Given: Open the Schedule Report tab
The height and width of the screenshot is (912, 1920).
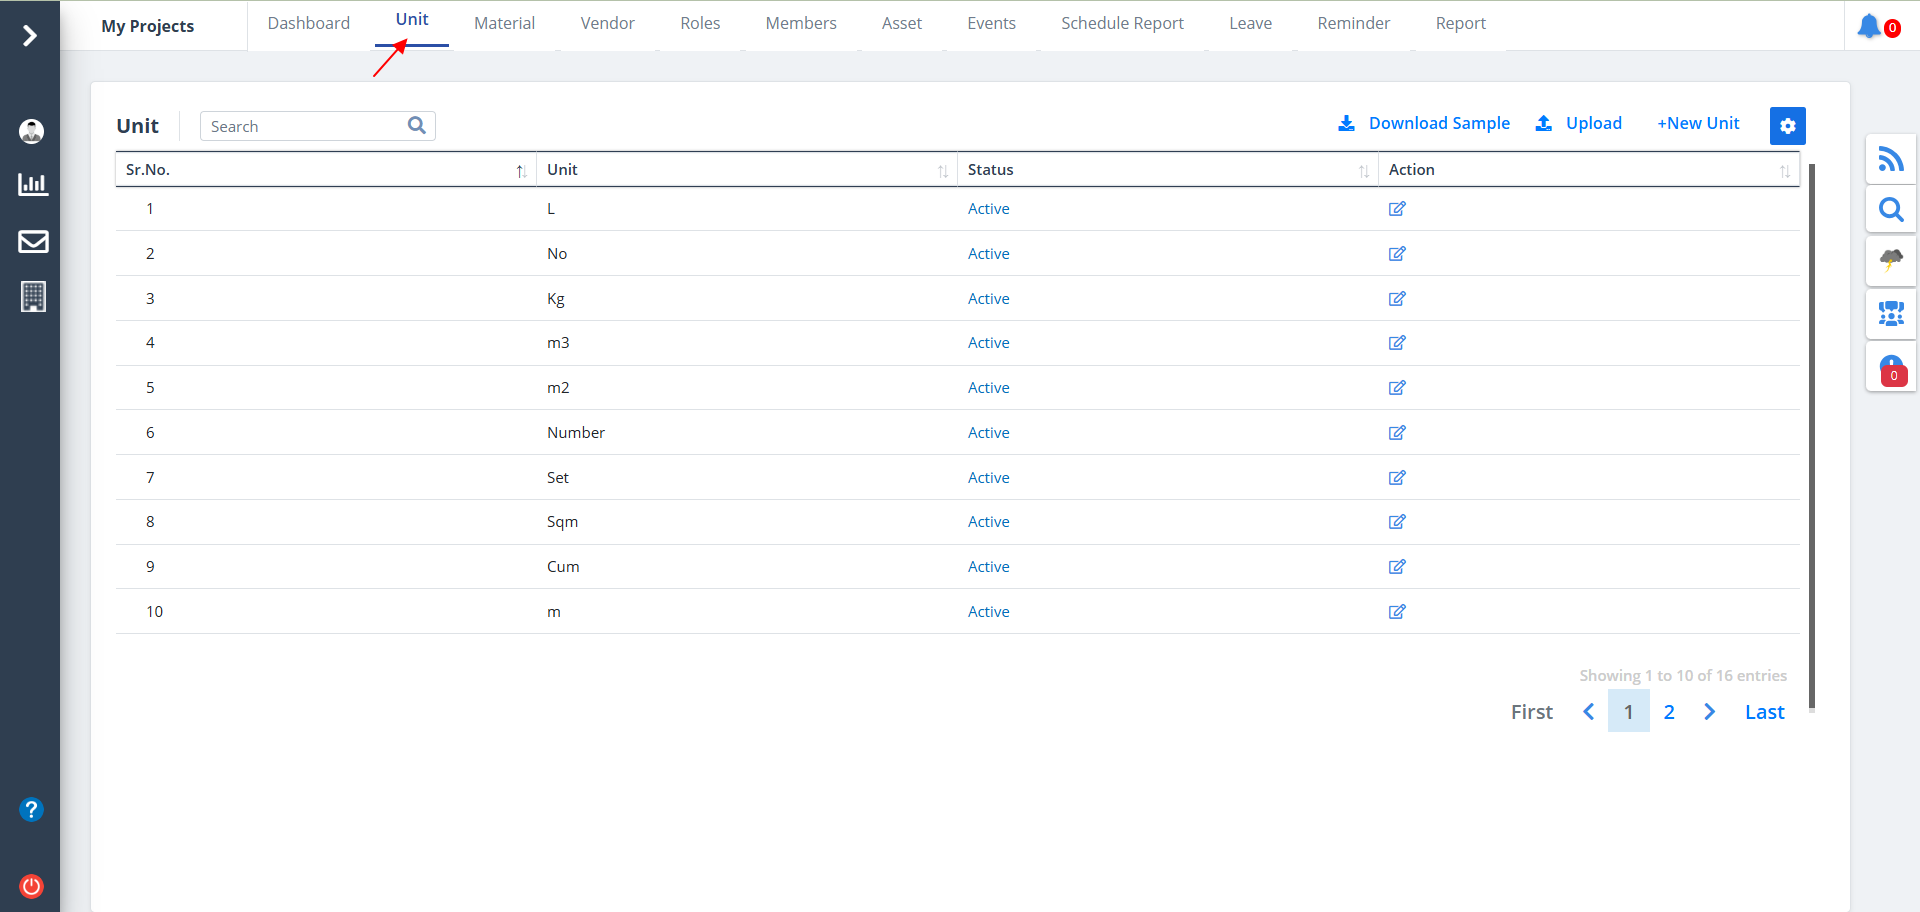Looking at the screenshot, I should [x=1122, y=23].
